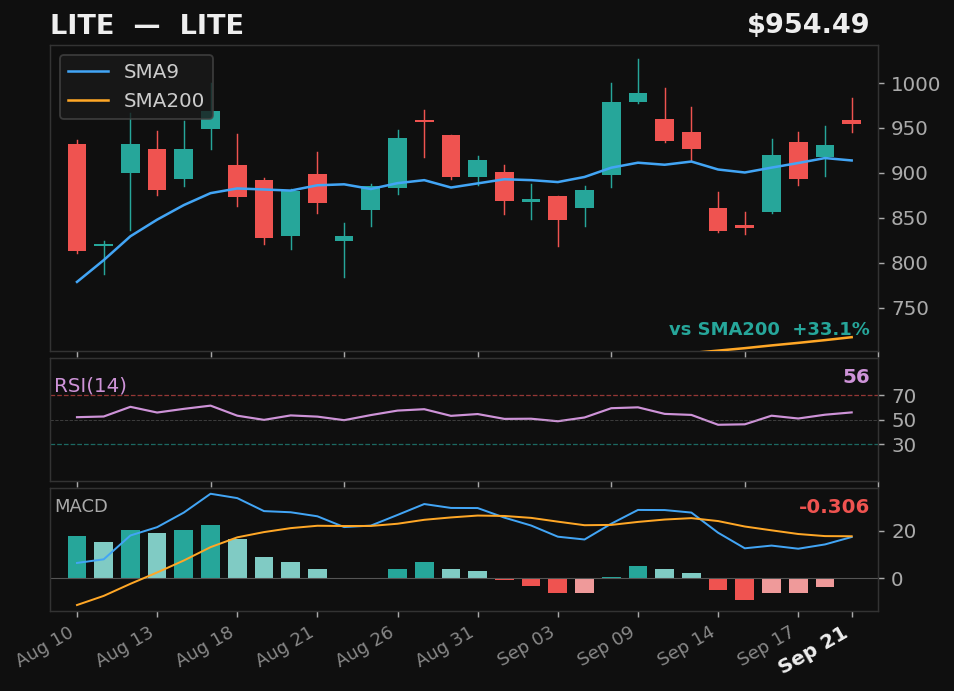Click the tallest MACD histogram bar
This screenshot has height=691, width=954.
tap(211, 551)
